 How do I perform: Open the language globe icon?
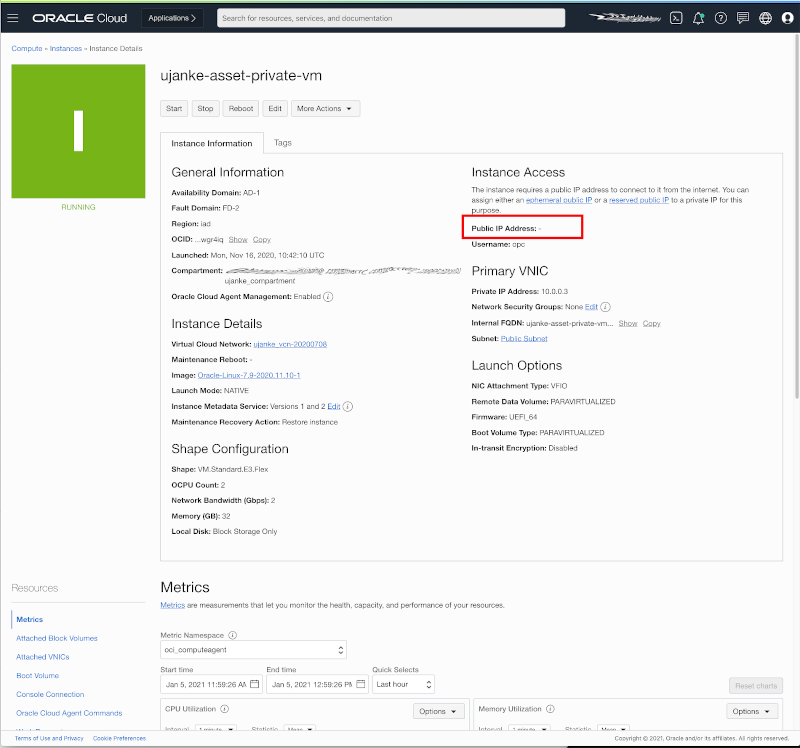point(765,18)
